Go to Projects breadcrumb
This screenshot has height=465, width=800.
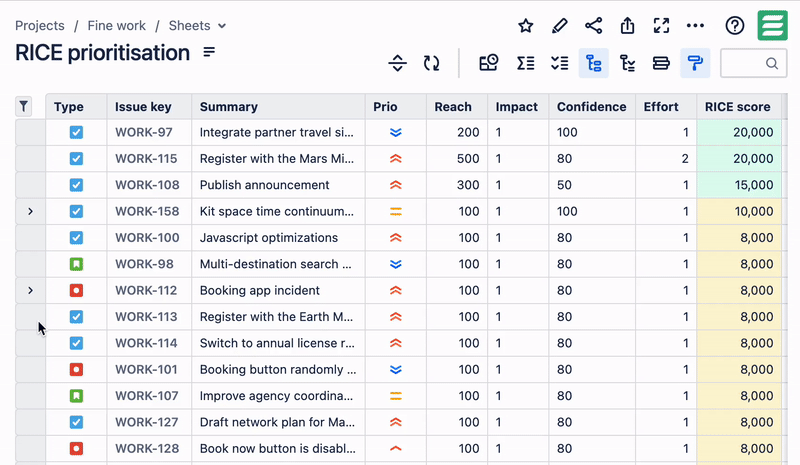coord(40,26)
